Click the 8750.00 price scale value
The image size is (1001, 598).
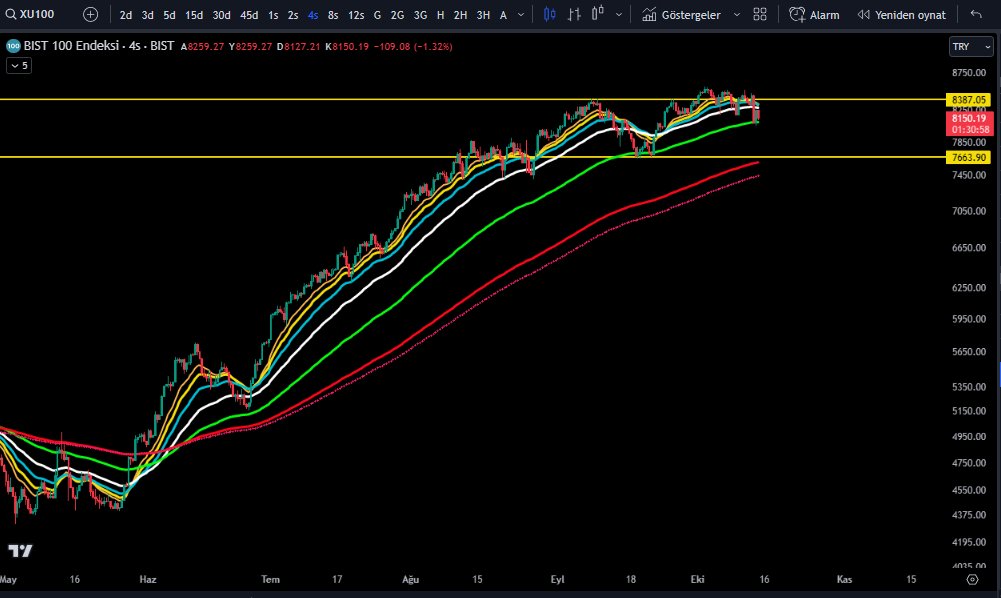[969, 73]
